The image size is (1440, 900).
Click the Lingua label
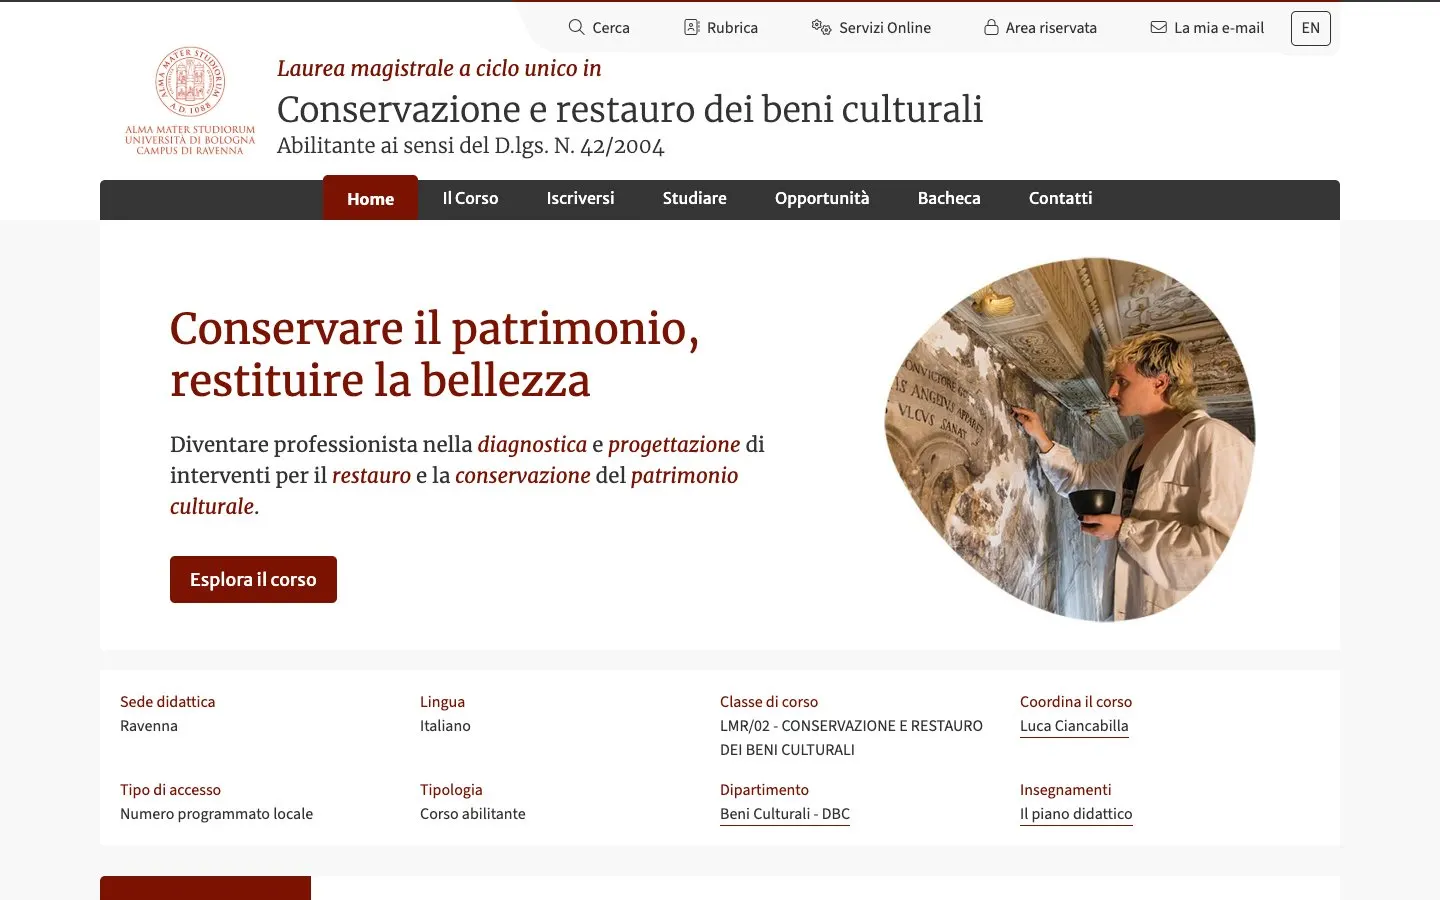click(442, 702)
